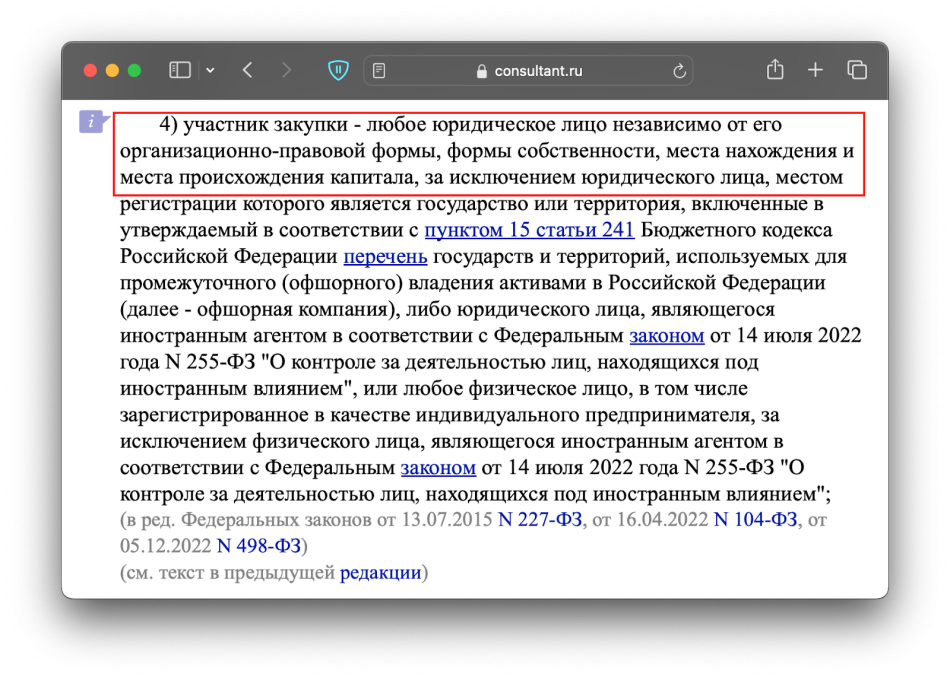
Task: Click the date text '05.12.2022'
Action: 165,546
